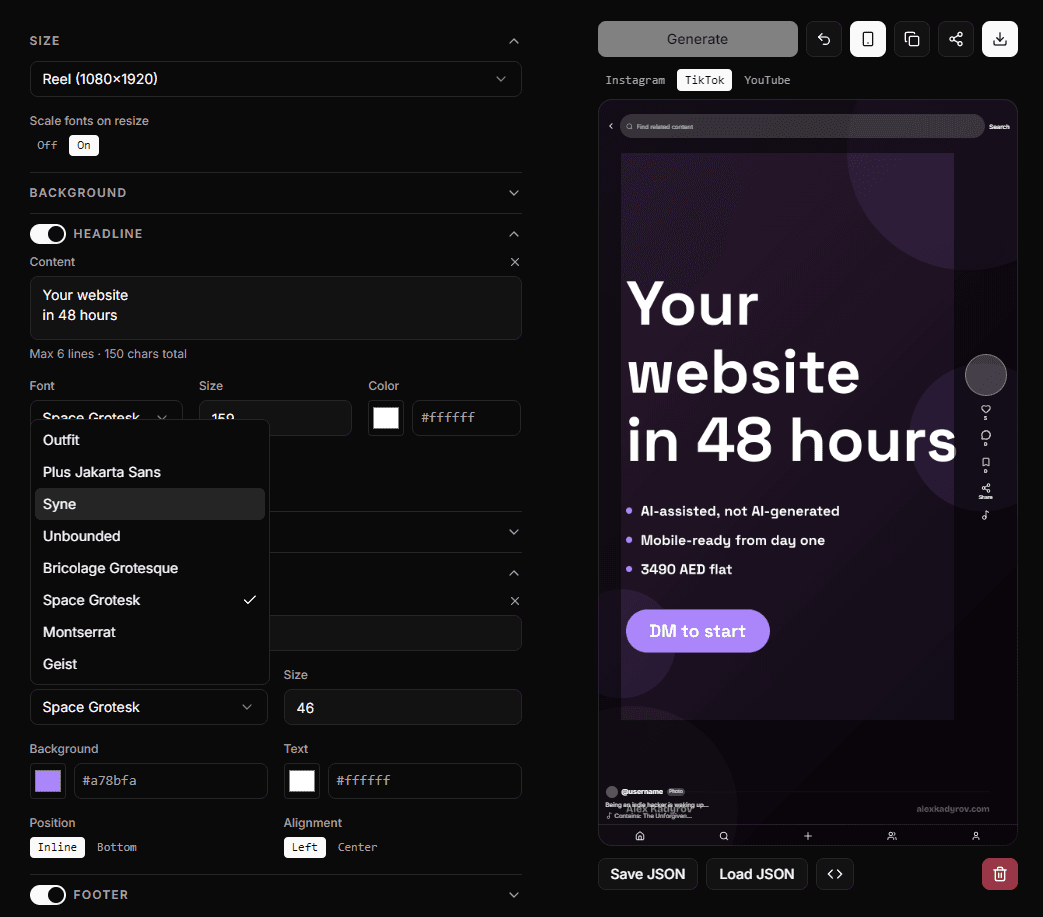Open the share icon in top toolbar

955,39
